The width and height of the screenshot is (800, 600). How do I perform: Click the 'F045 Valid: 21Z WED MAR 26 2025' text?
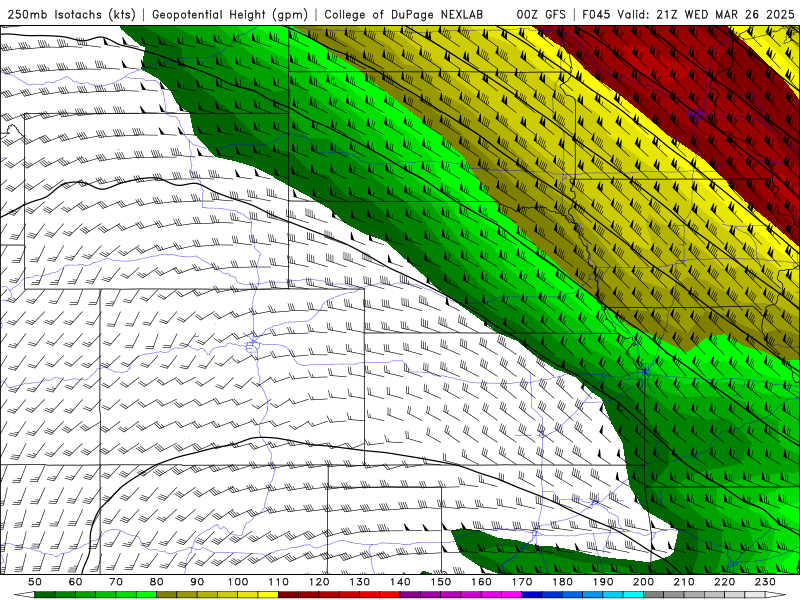[688, 14]
